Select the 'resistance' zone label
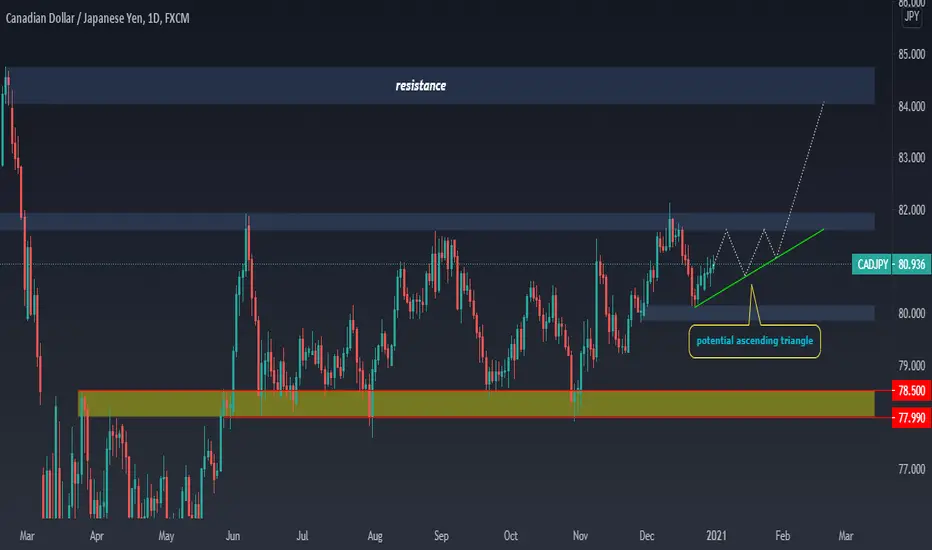 421,86
